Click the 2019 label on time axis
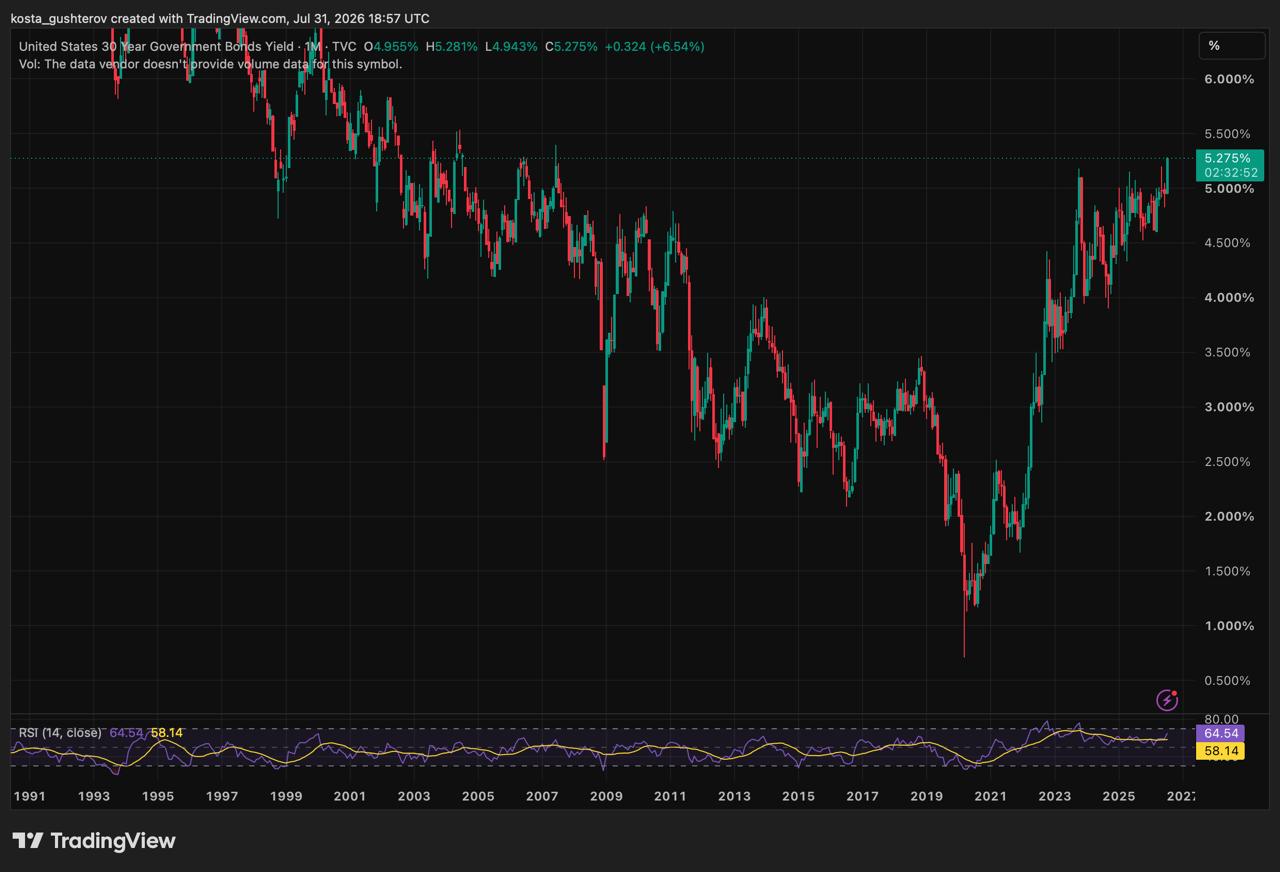1280x872 pixels. point(927,796)
